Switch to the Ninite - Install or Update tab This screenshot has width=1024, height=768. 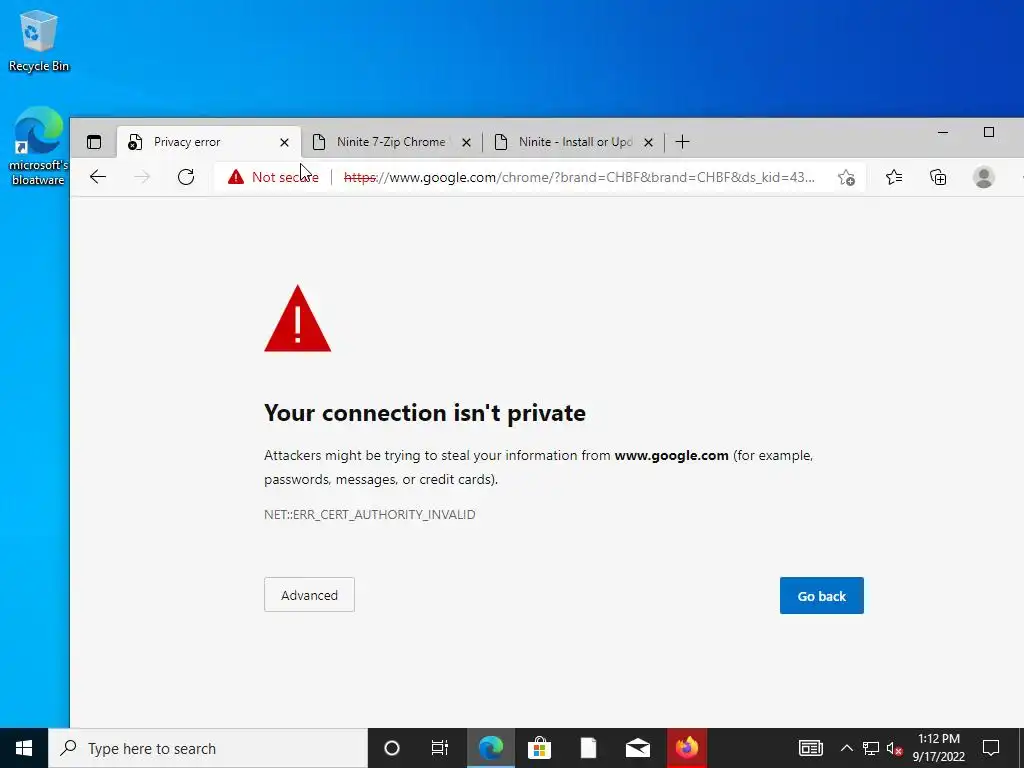click(575, 142)
